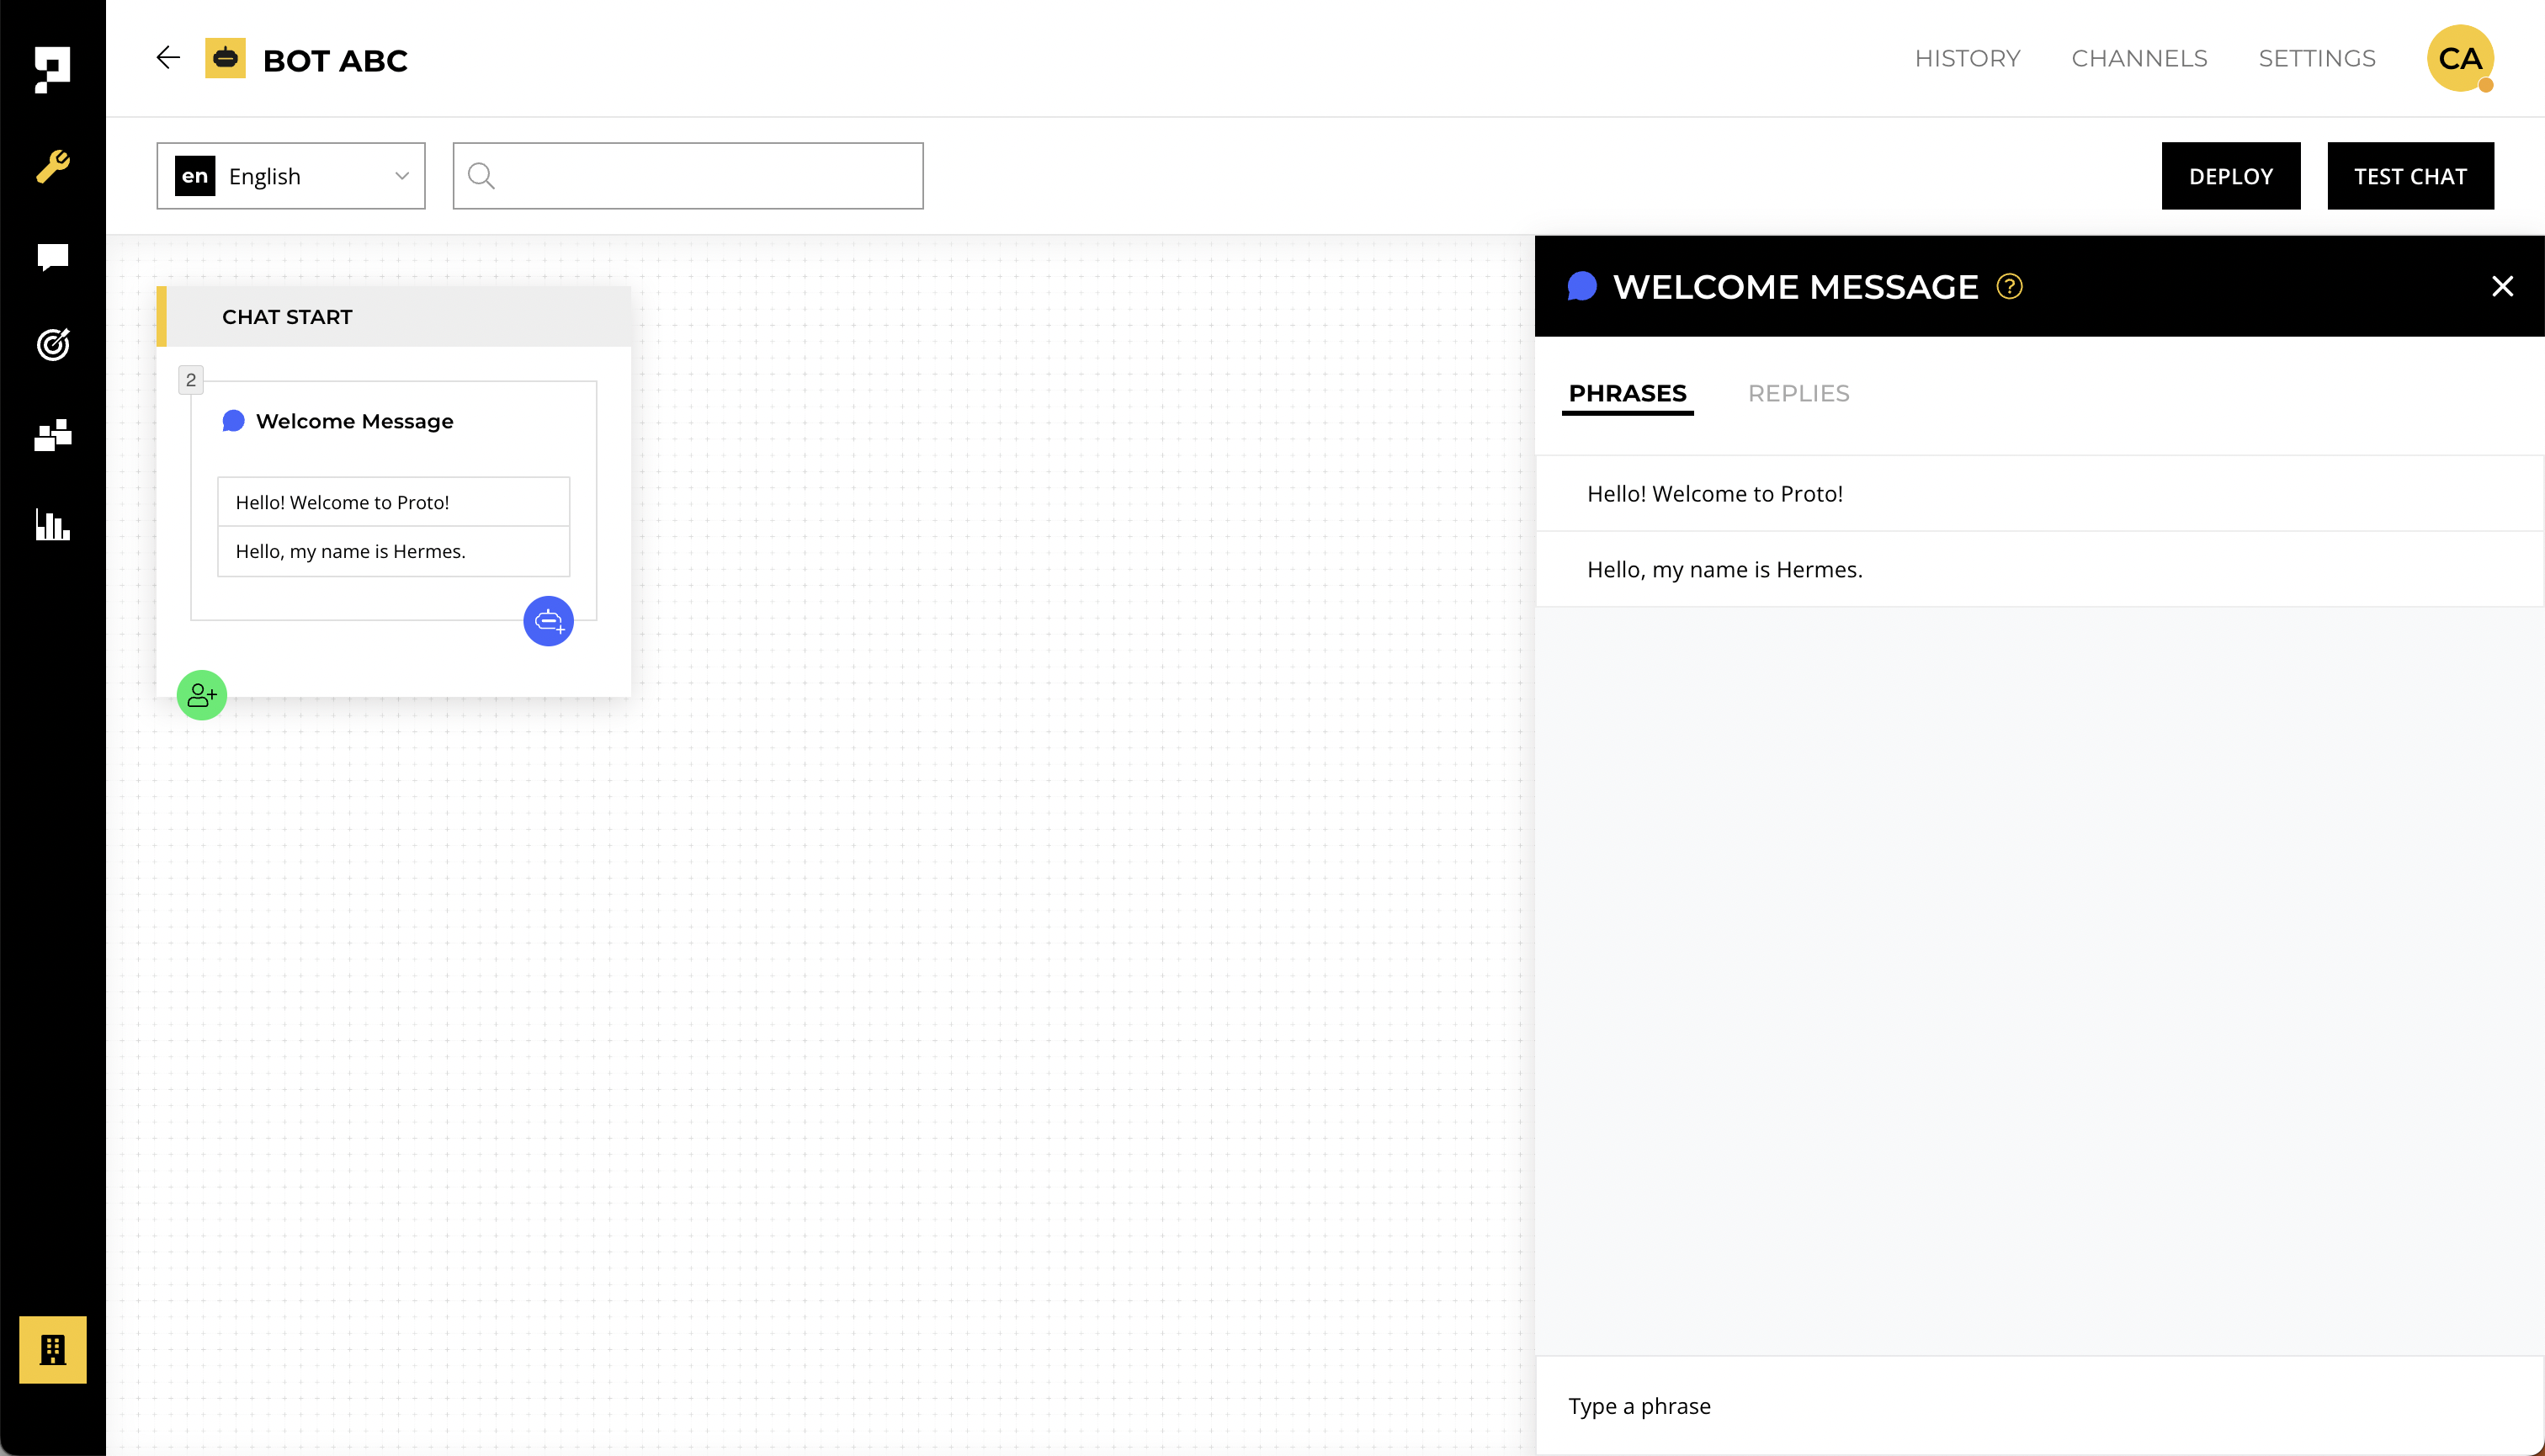Switch to the REPLIES tab
Screen dimensions: 2545x1456
tap(1798, 393)
